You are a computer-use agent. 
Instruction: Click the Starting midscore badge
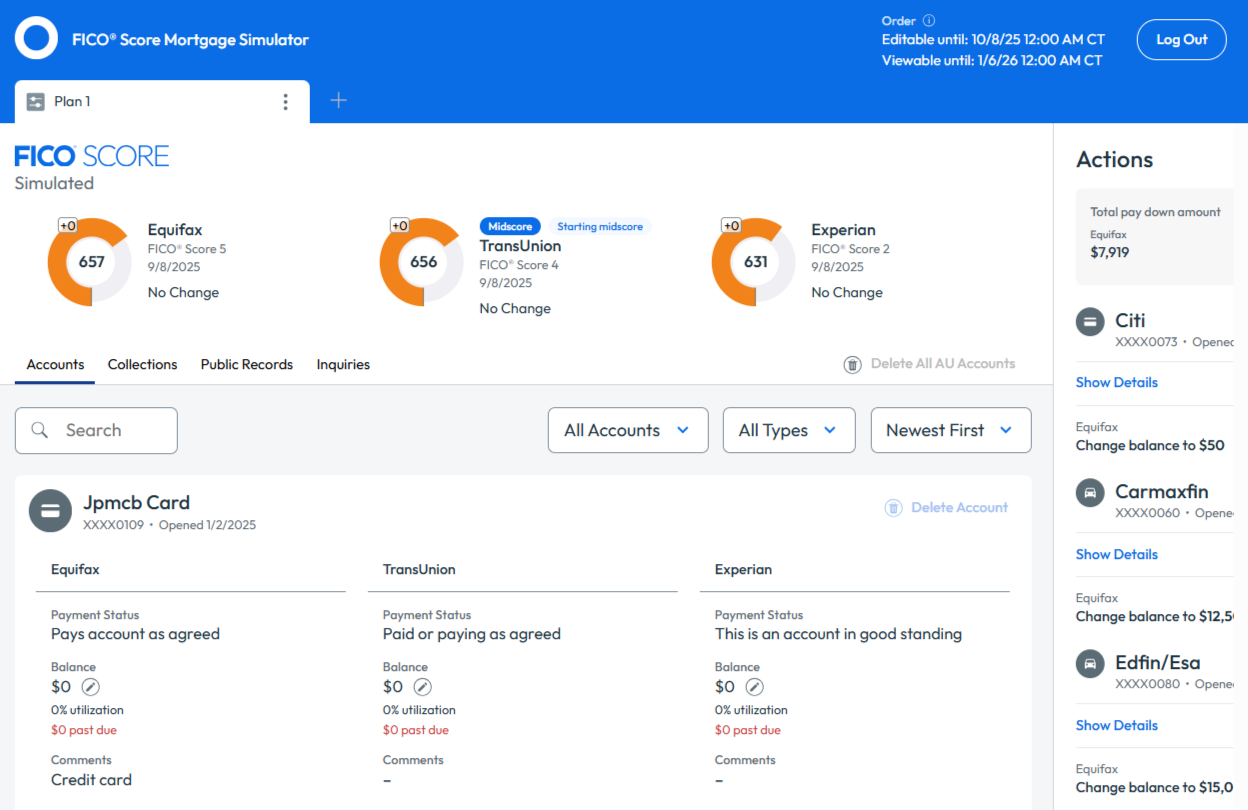(x=600, y=227)
